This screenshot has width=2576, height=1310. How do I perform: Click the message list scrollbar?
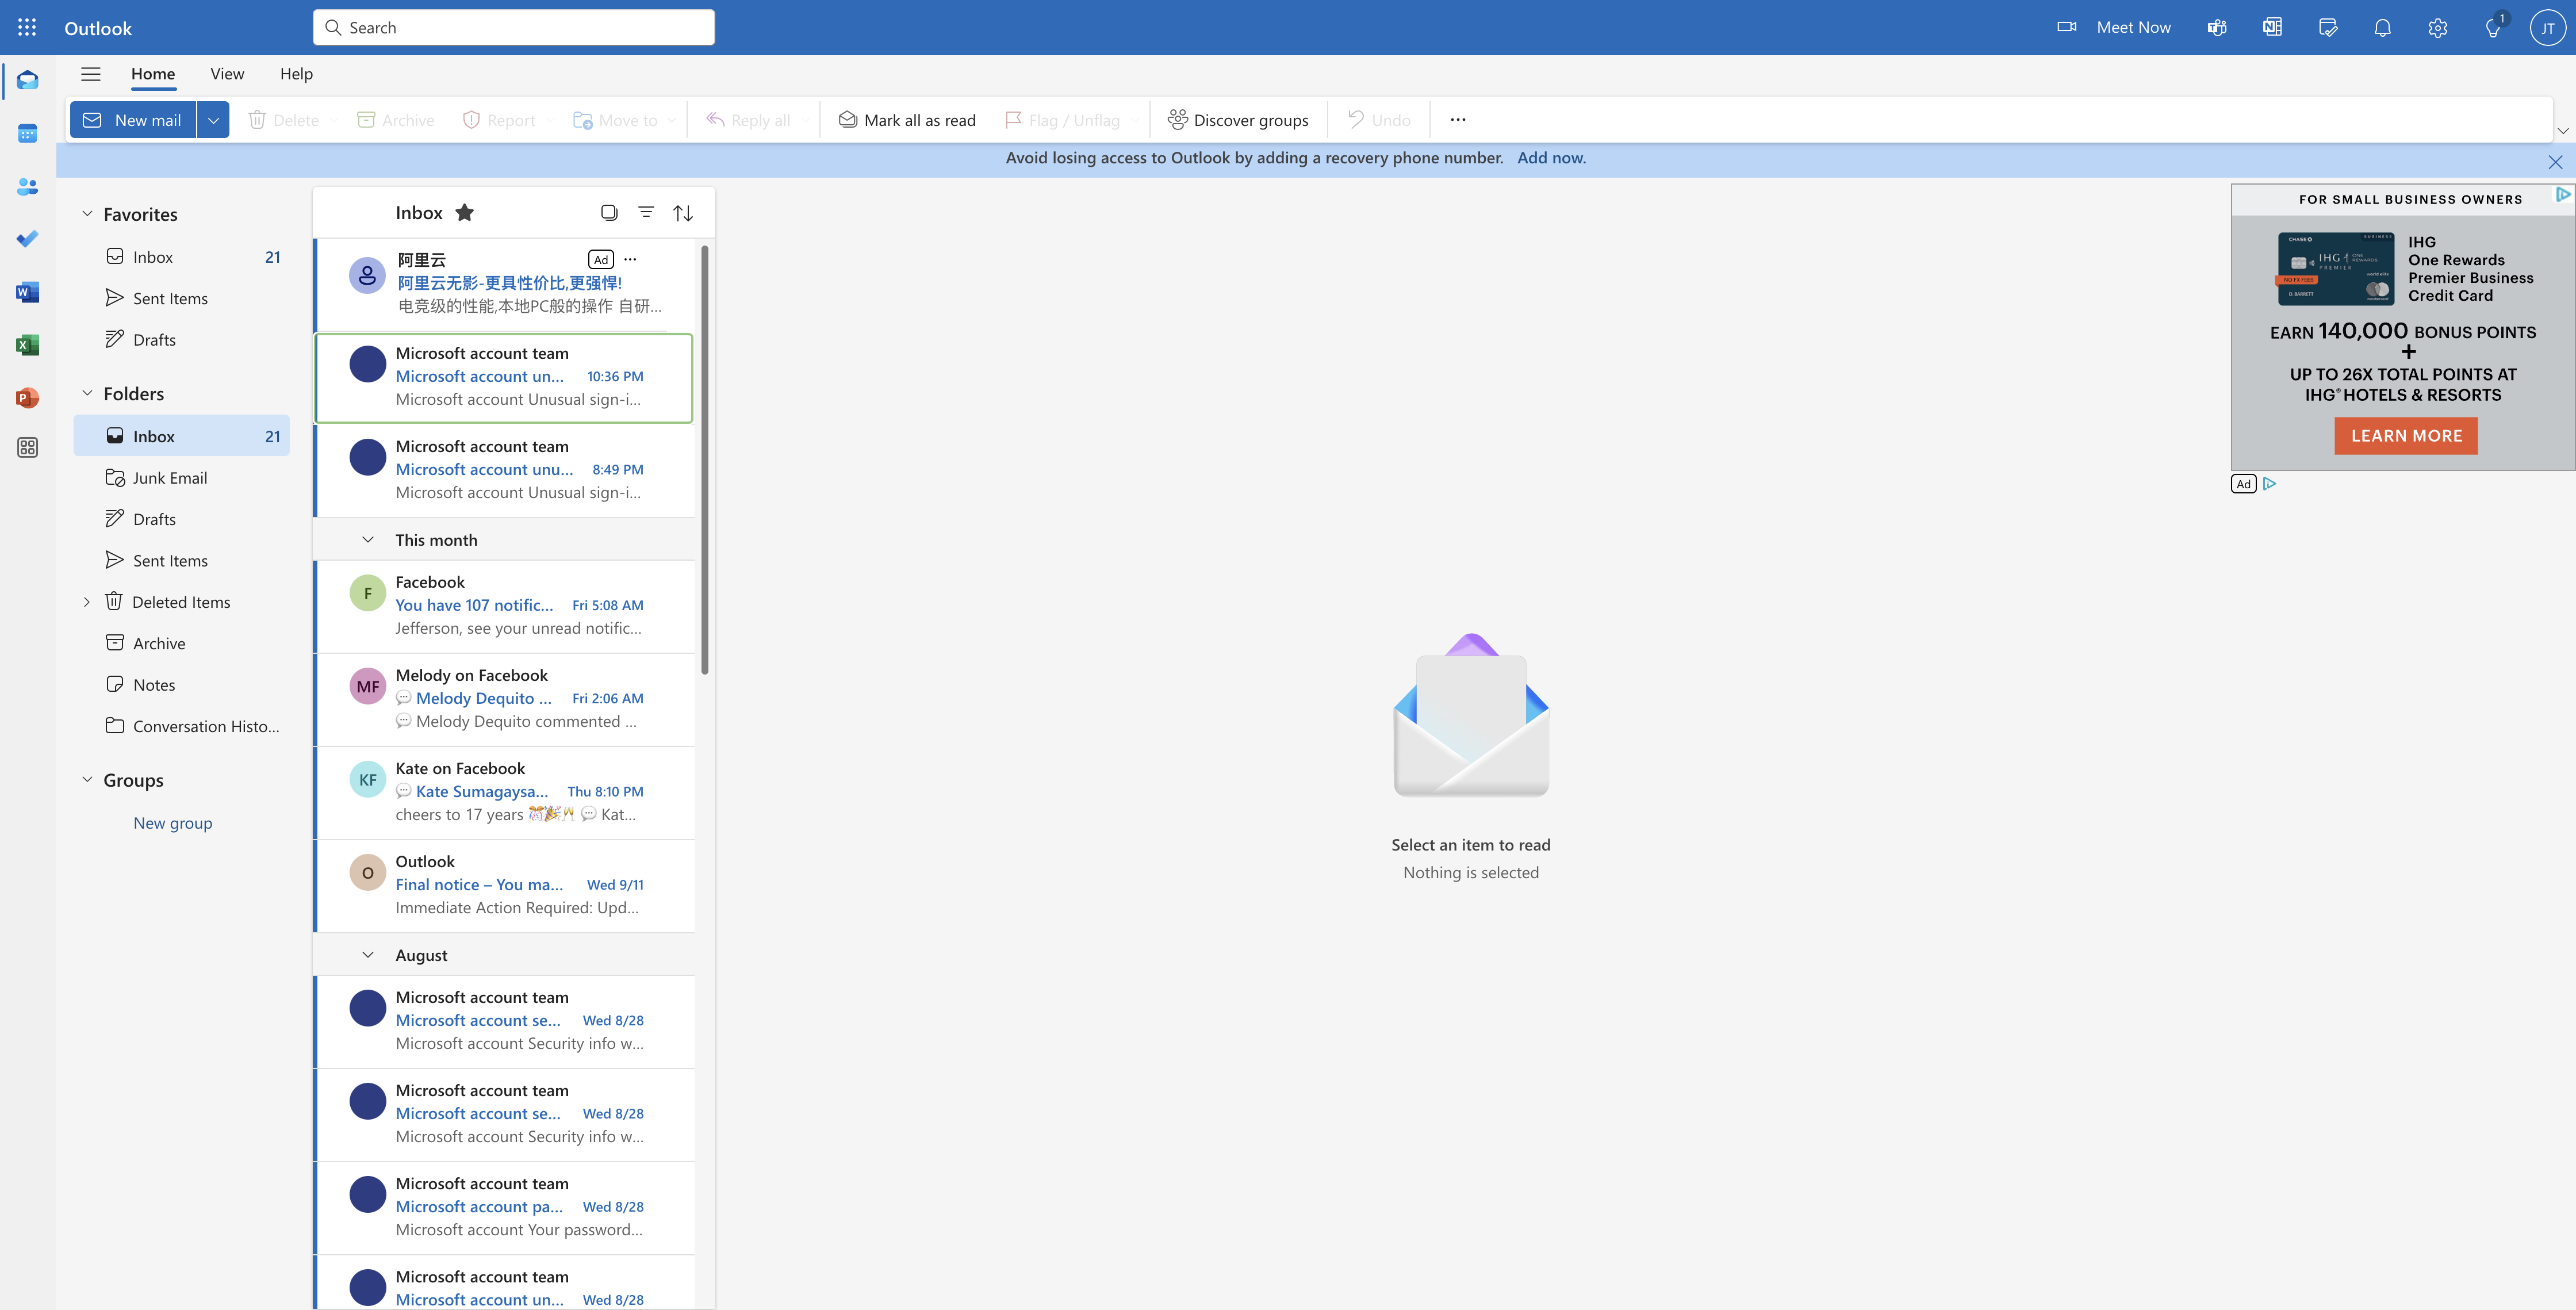(705, 460)
